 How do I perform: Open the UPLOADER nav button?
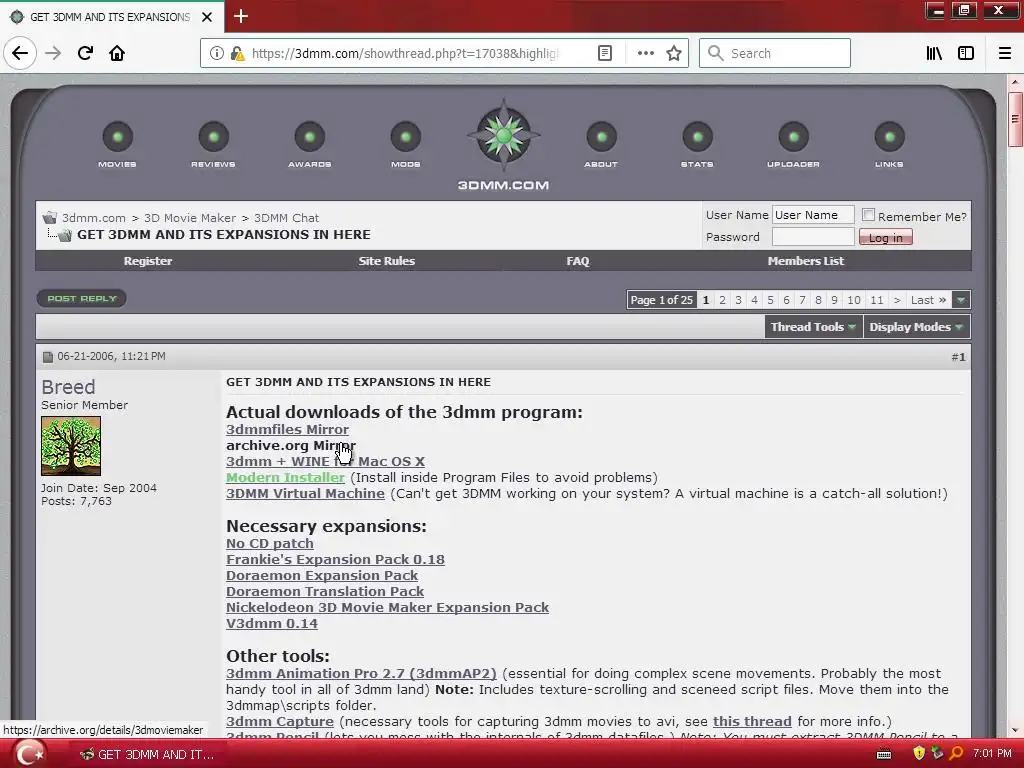coord(793,144)
